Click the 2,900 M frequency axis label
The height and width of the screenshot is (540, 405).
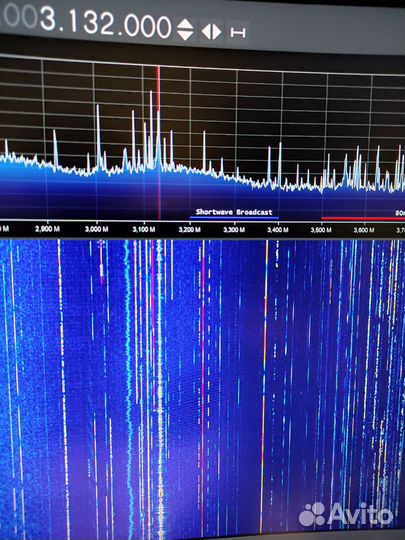[x=47, y=229]
